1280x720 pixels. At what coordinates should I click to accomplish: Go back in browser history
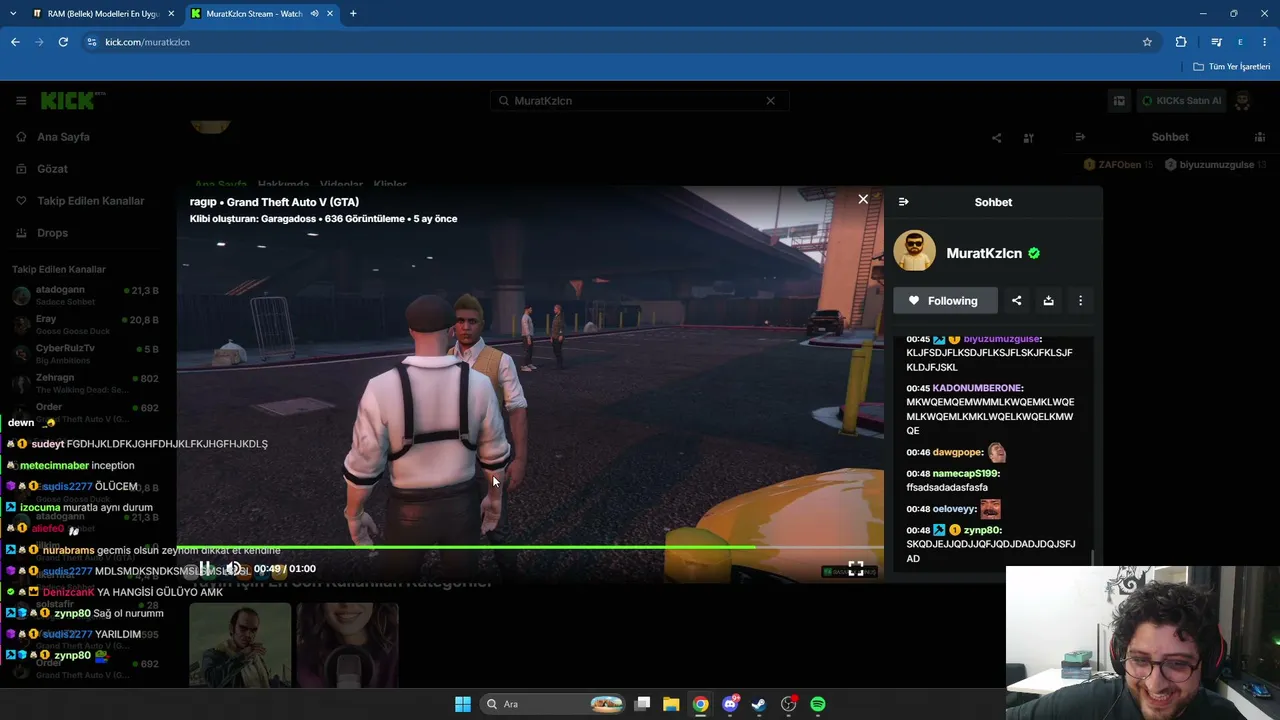15,42
